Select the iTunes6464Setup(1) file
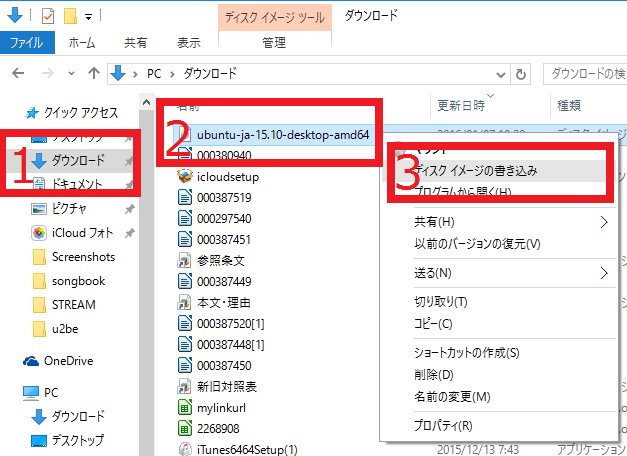 [183, 449]
